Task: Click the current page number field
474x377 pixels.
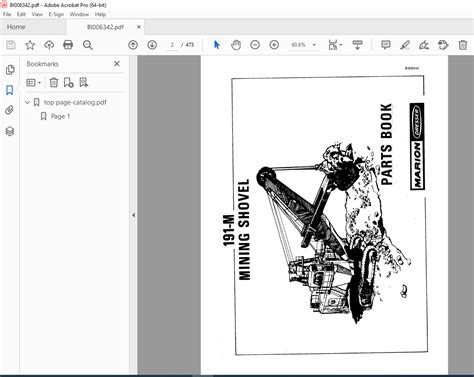Action: click(172, 45)
